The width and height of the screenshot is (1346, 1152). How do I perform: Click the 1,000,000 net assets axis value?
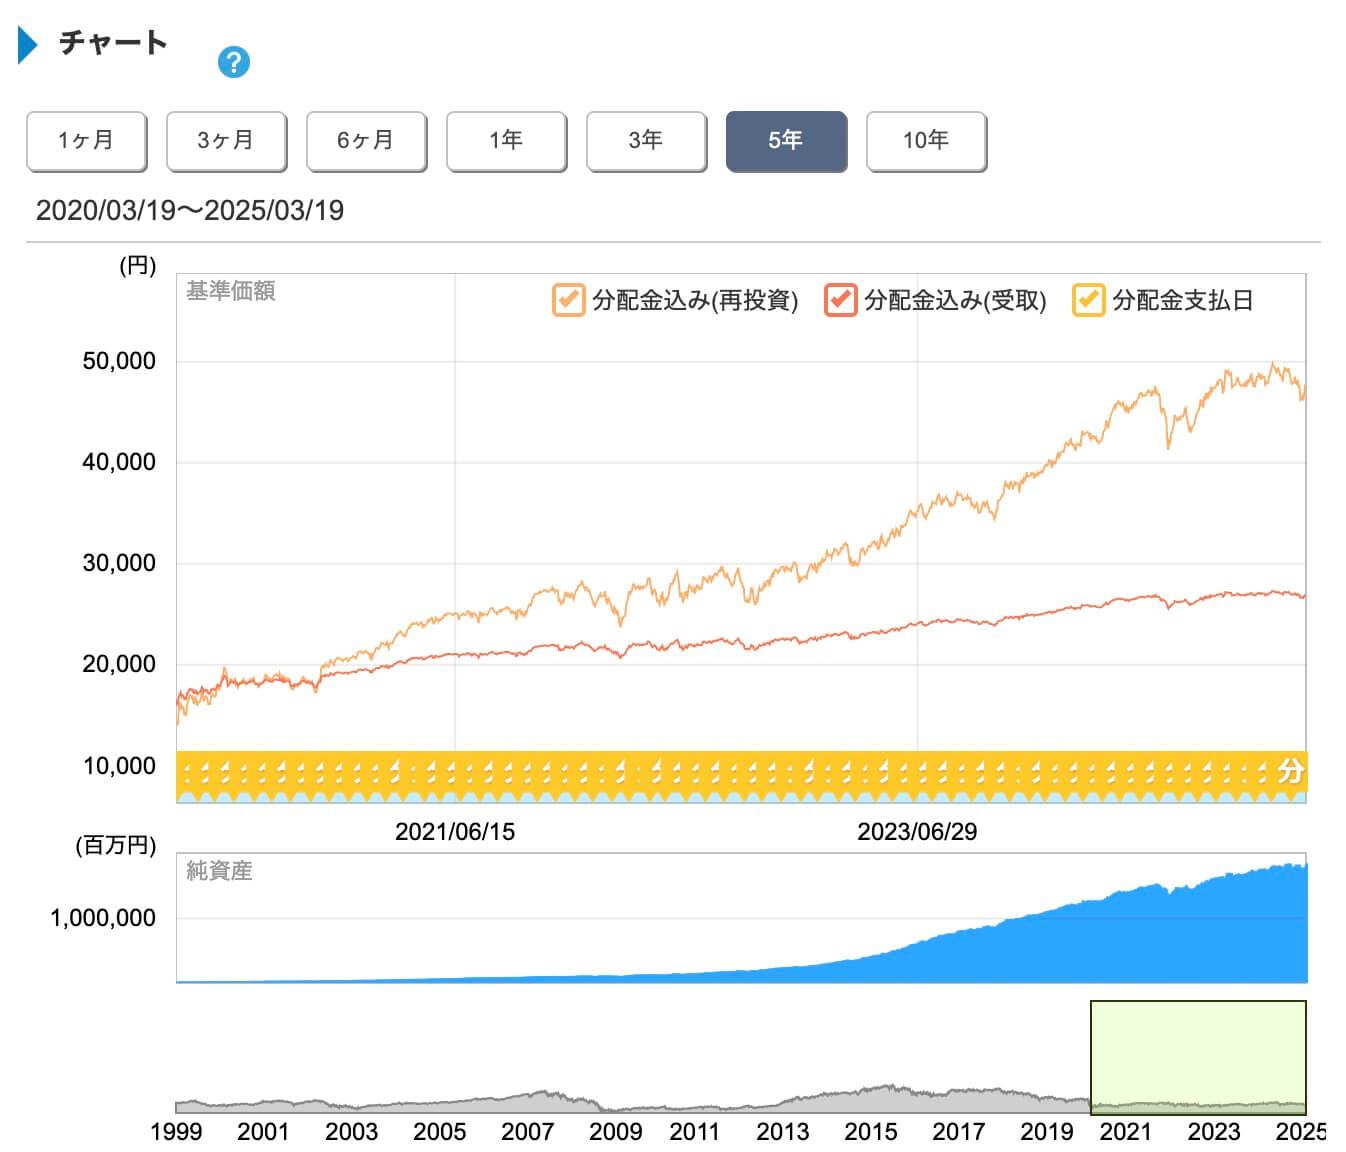tap(103, 918)
